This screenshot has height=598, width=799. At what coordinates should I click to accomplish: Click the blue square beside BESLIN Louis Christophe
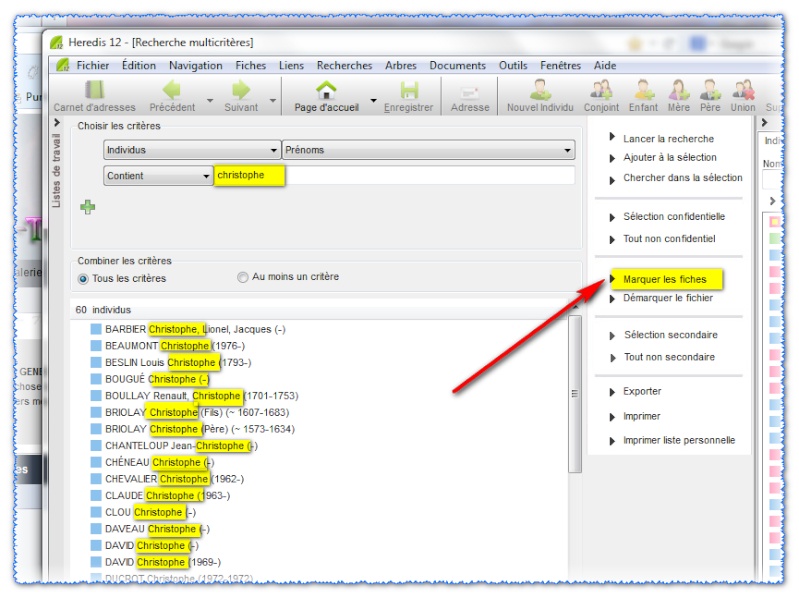pyautogui.click(x=96, y=362)
